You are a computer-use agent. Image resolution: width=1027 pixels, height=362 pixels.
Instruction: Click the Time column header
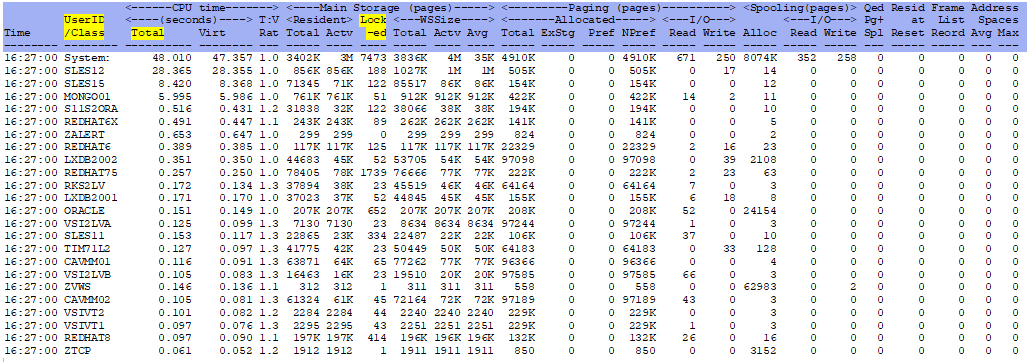[x=16, y=31]
